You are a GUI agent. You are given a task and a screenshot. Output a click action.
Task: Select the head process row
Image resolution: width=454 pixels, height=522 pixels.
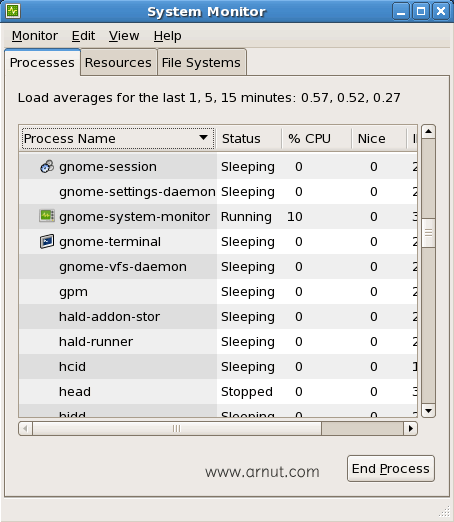tap(218, 391)
